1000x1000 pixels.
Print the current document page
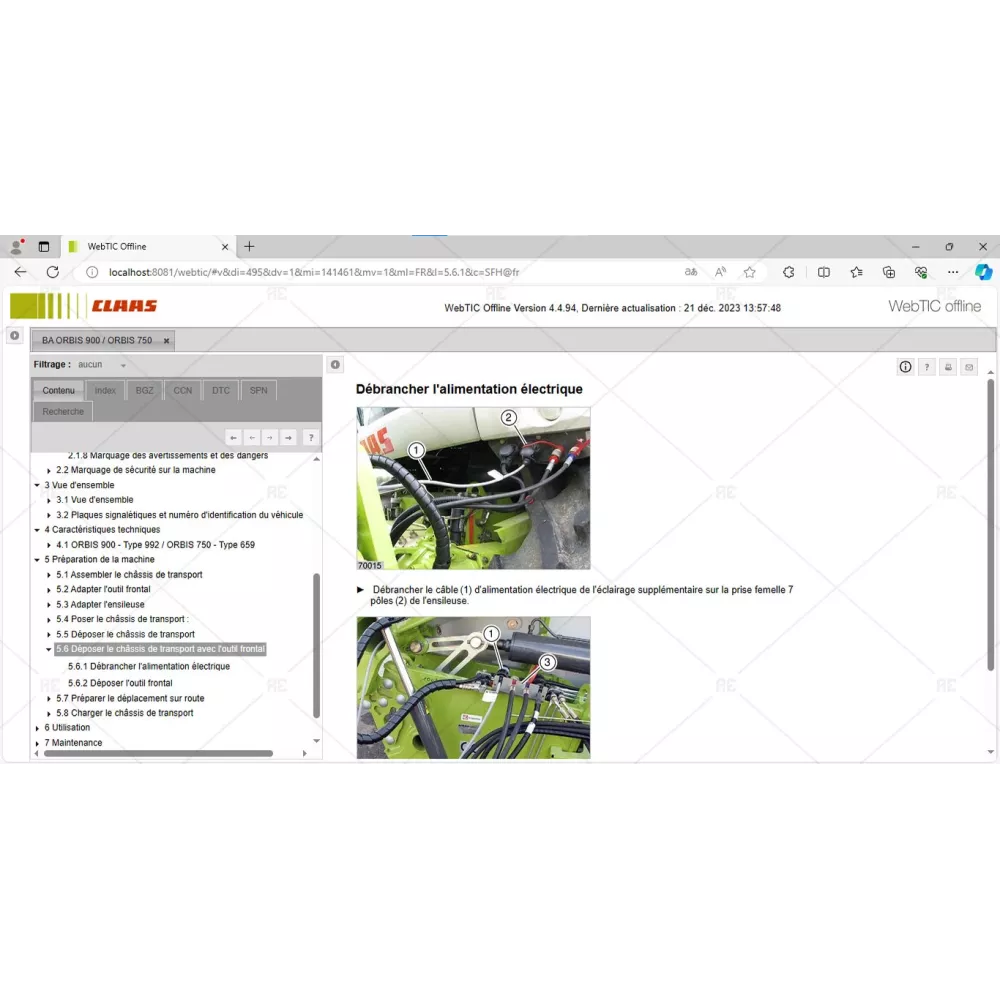pos(948,367)
